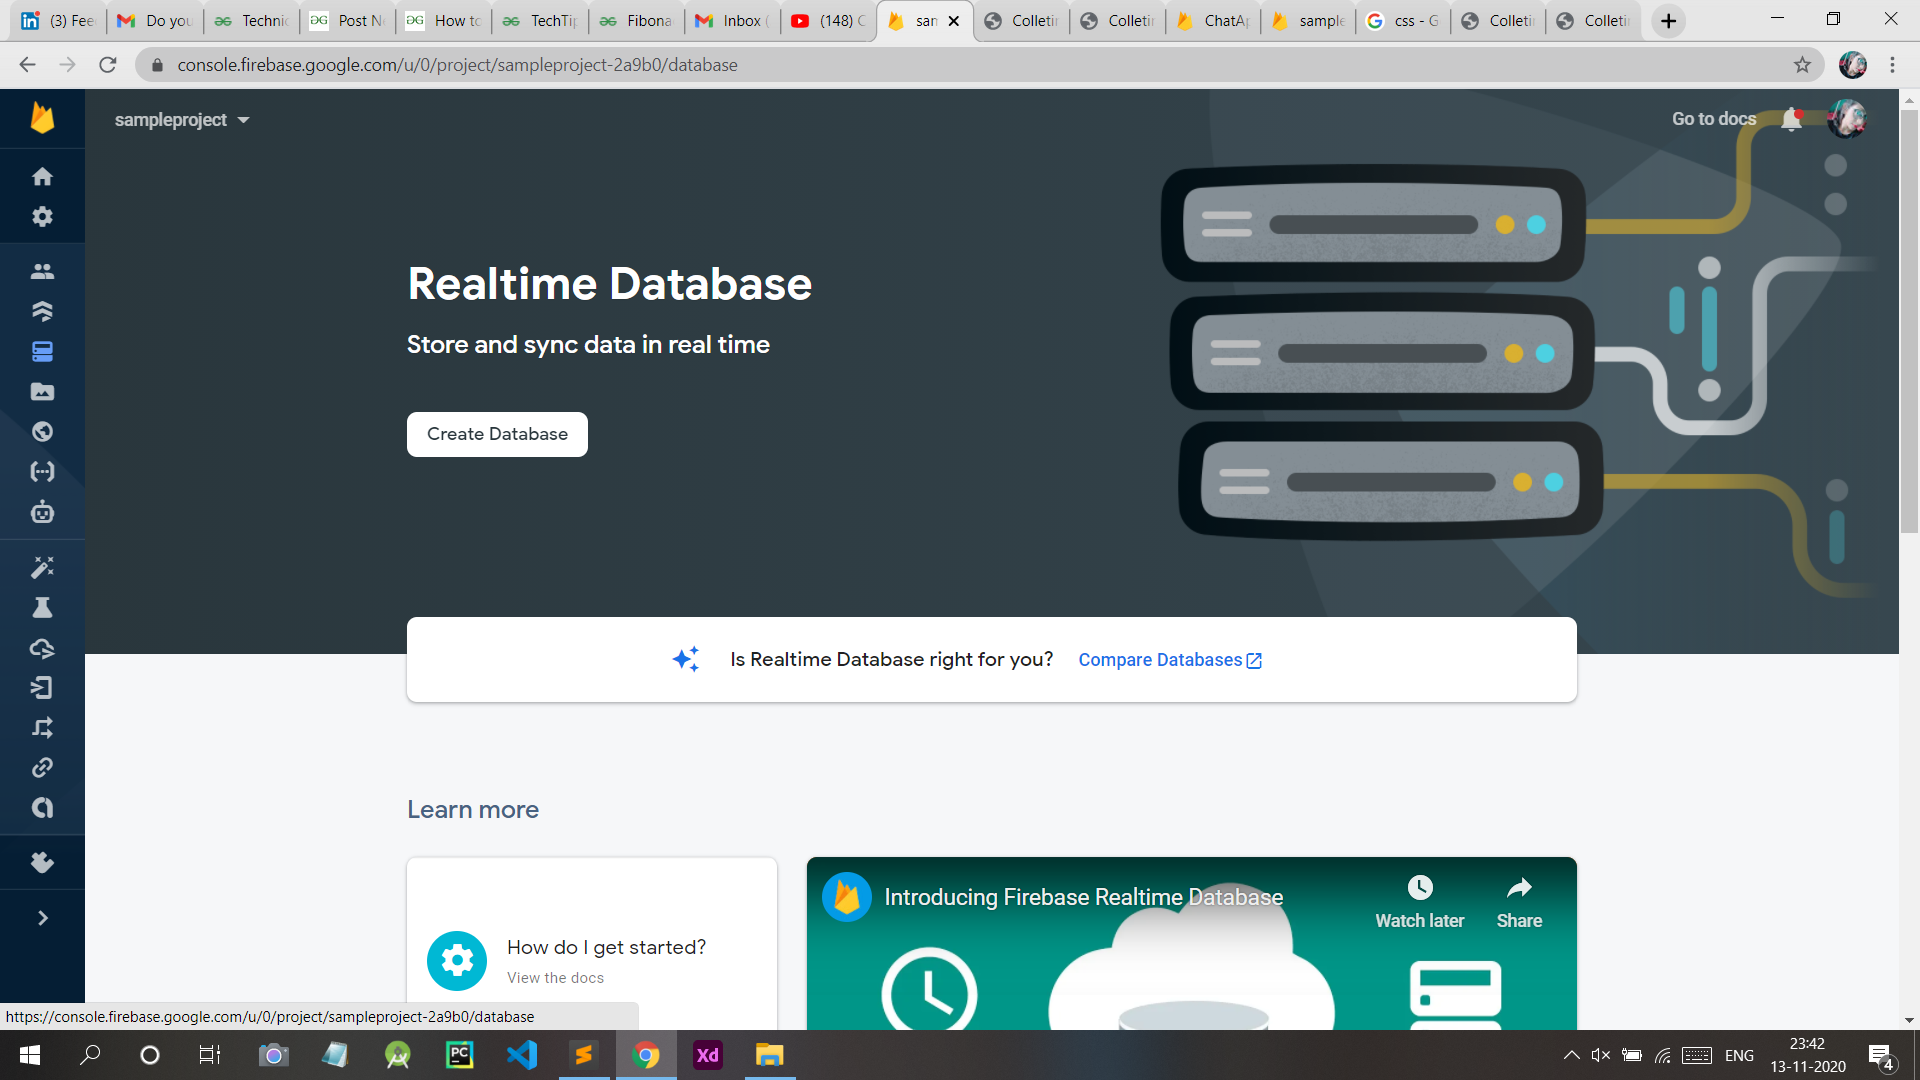Click the Create Database button
The image size is (1920, 1080).
pos(497,434)
